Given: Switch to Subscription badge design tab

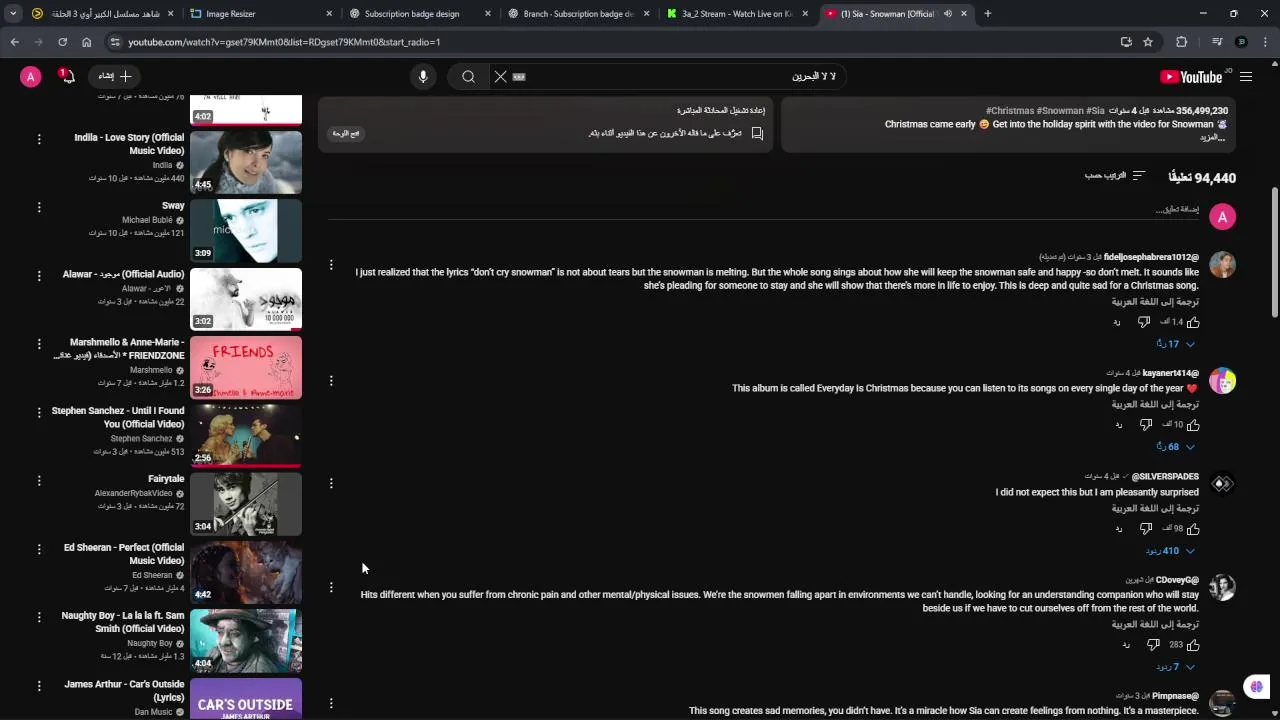Looking at the screenshot, I should [x=420, y=14].
